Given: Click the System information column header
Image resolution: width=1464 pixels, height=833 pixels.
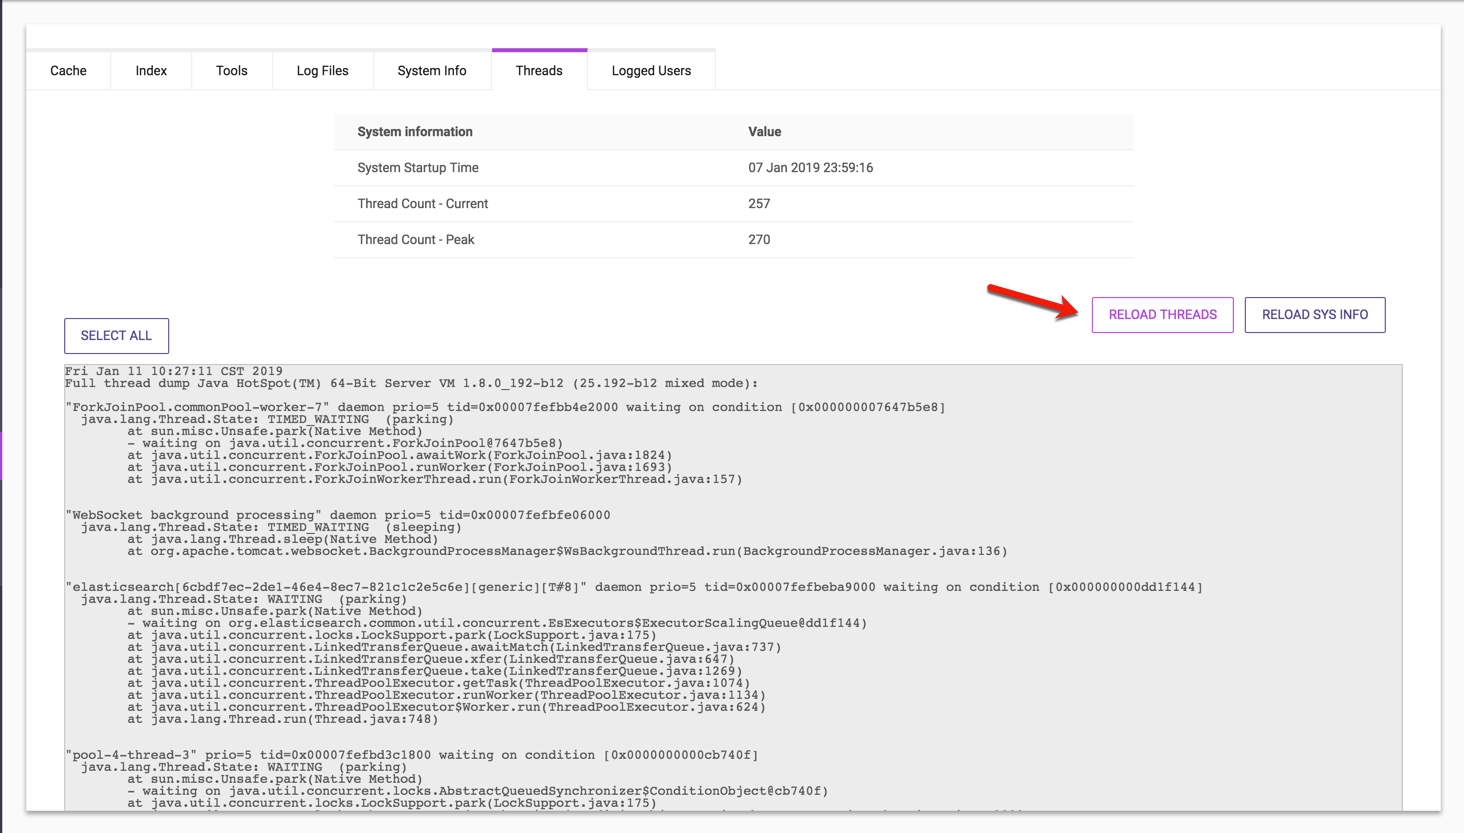Looking at the screenshot, I should 415,132.
